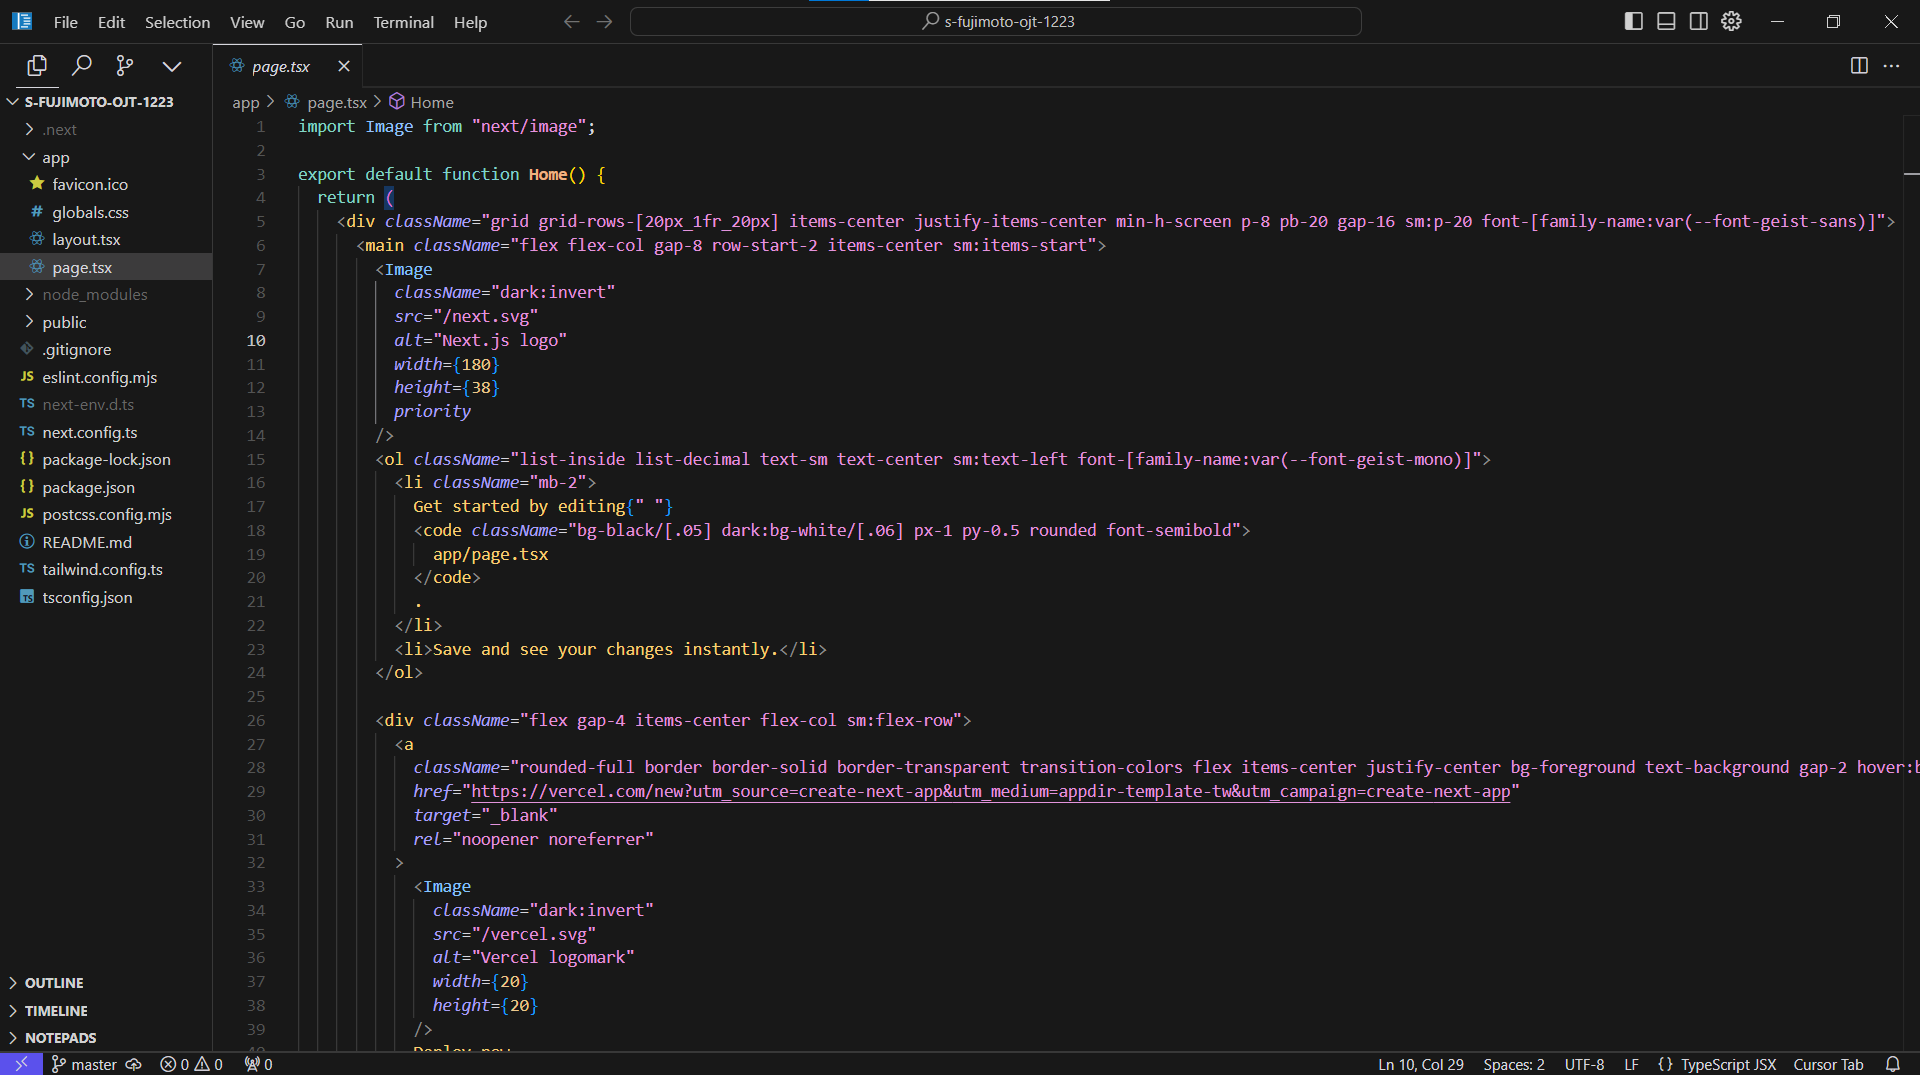Open the Search view icon
1920x1075 pixels.
pos(81,66)
